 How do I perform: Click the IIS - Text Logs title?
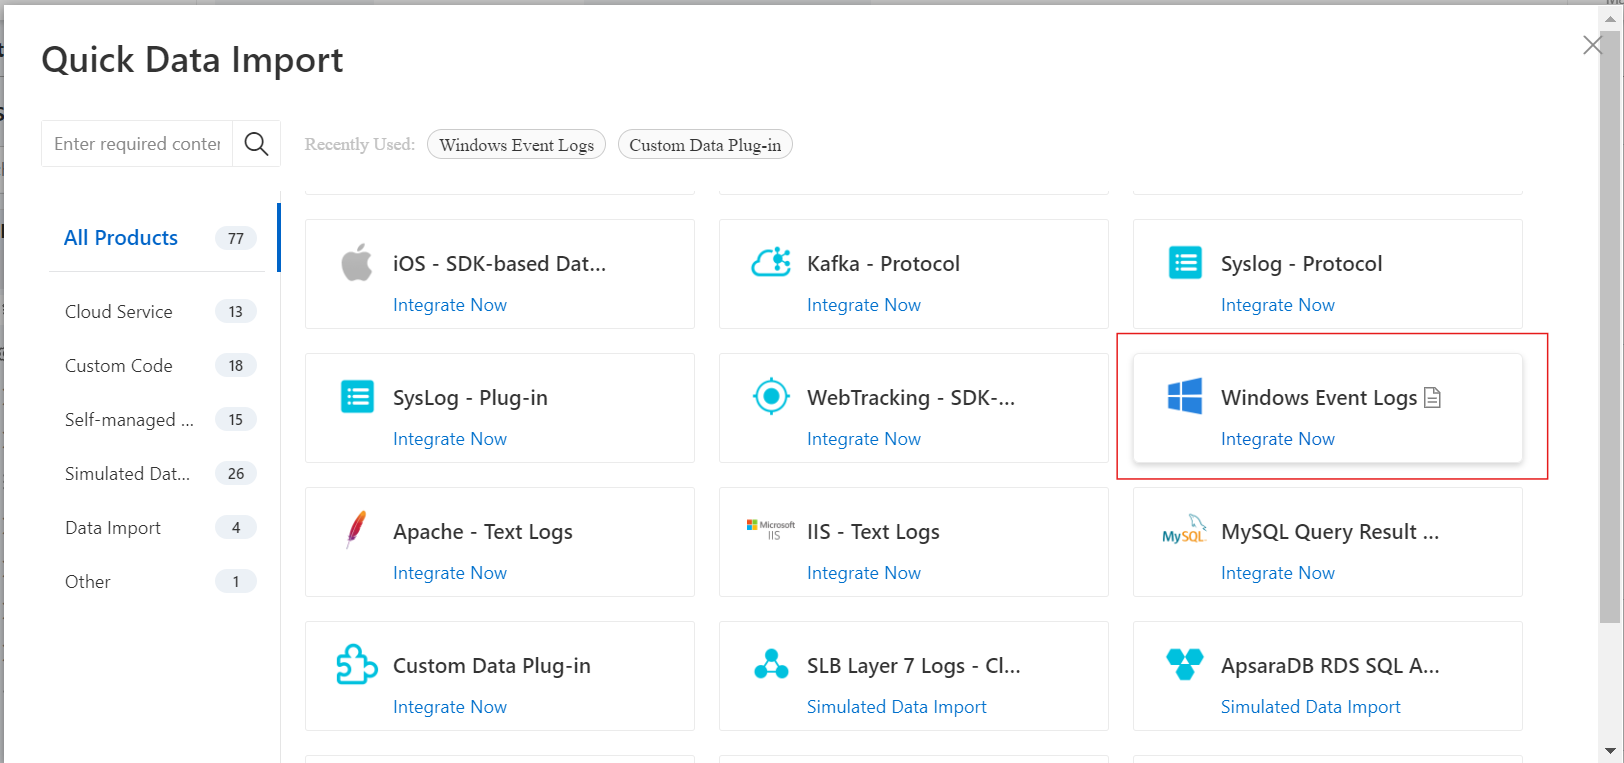point(873,532)
